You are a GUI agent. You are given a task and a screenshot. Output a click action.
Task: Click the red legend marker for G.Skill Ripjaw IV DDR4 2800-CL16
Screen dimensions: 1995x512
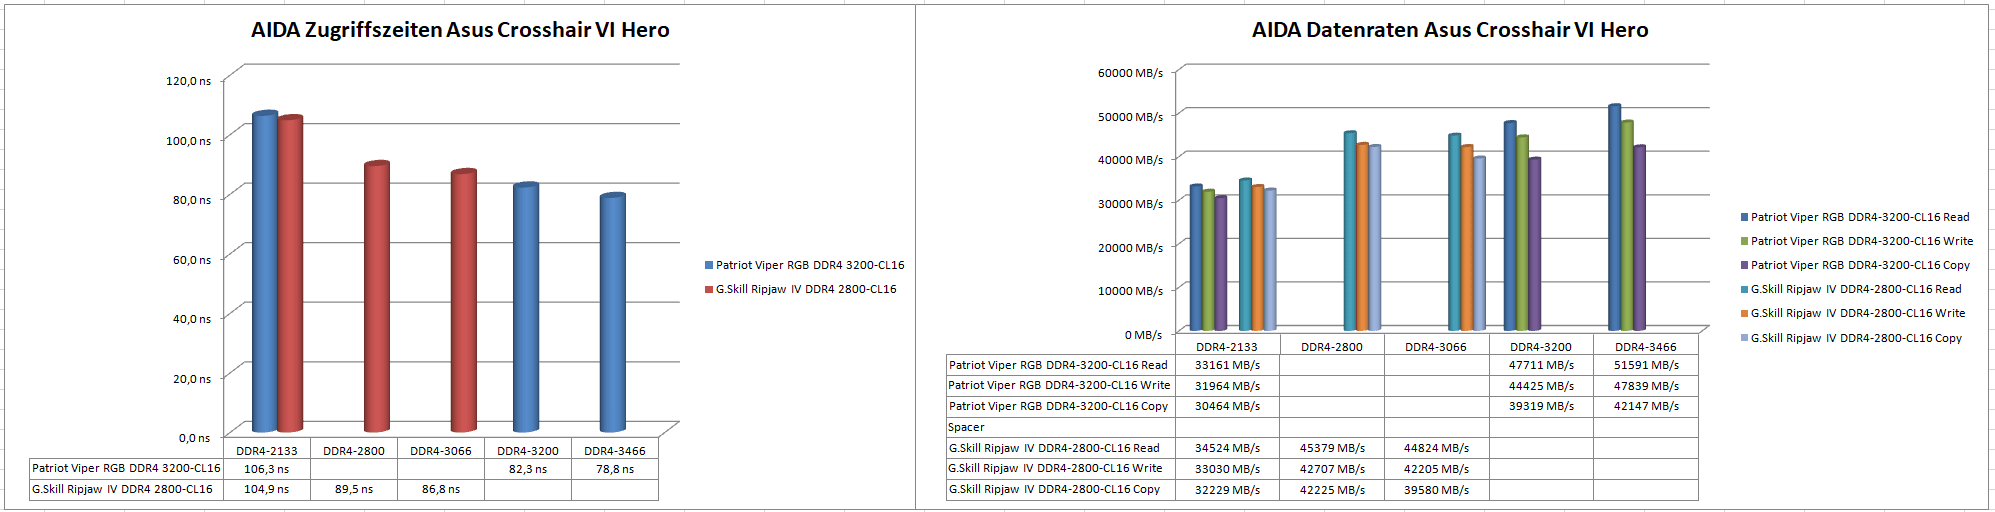coord(709,289)
